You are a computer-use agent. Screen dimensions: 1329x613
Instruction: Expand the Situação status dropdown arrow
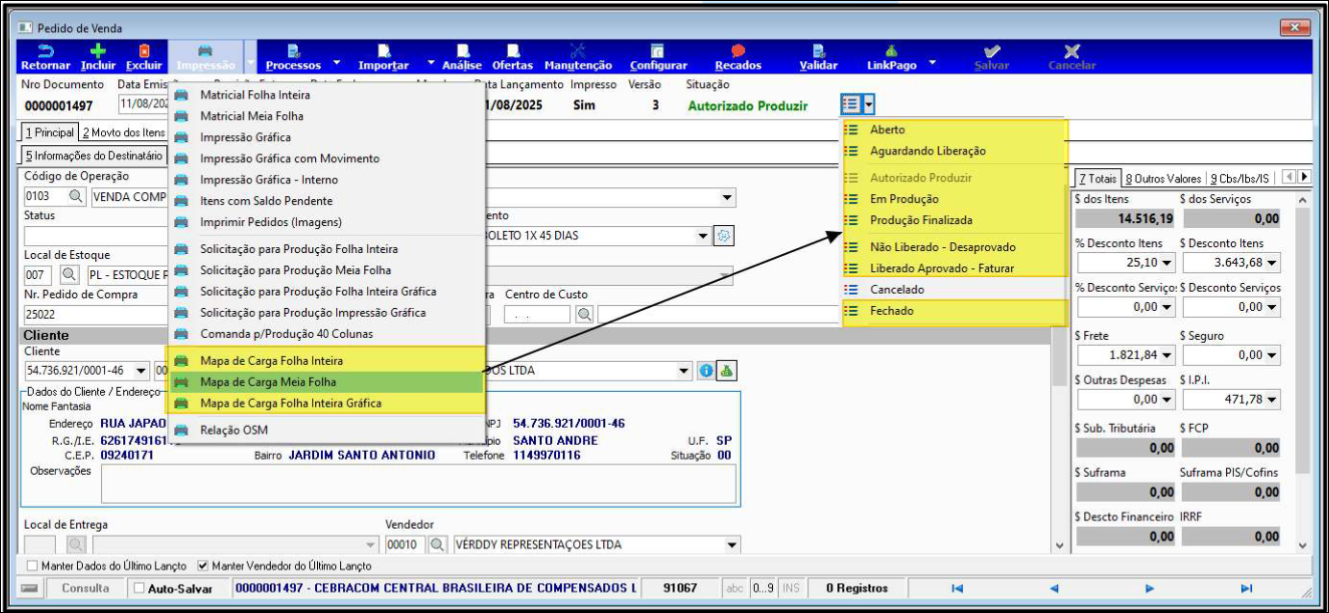(x=869, y=104)
